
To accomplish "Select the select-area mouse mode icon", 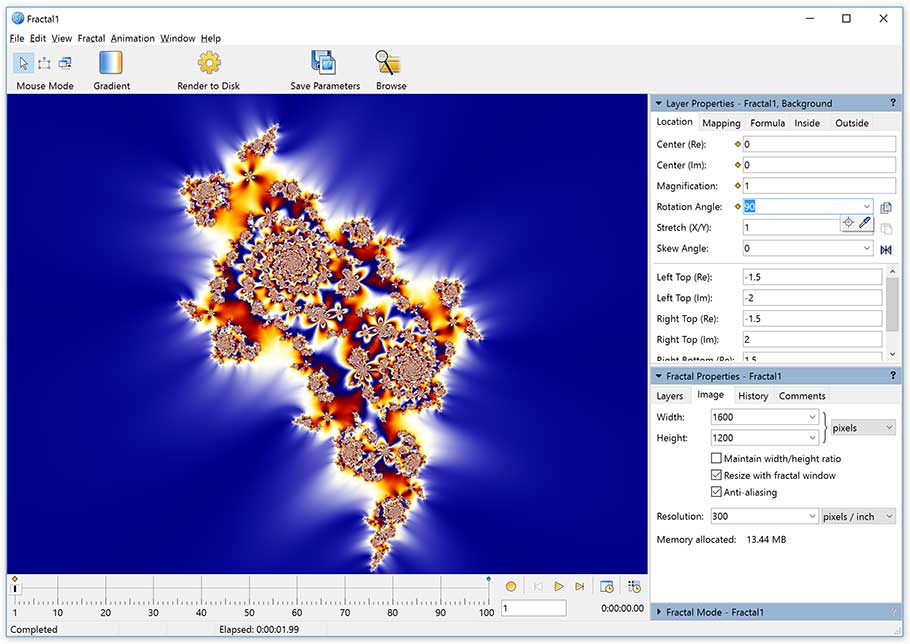I will coord(44,63).
